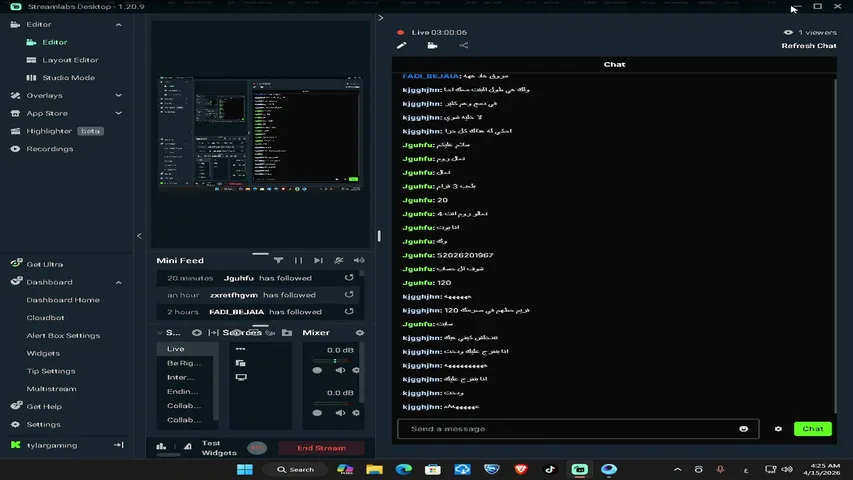Click the stream preview thumbnail
The height and width of the screenshot is (480, 853).
coord(260,134)
